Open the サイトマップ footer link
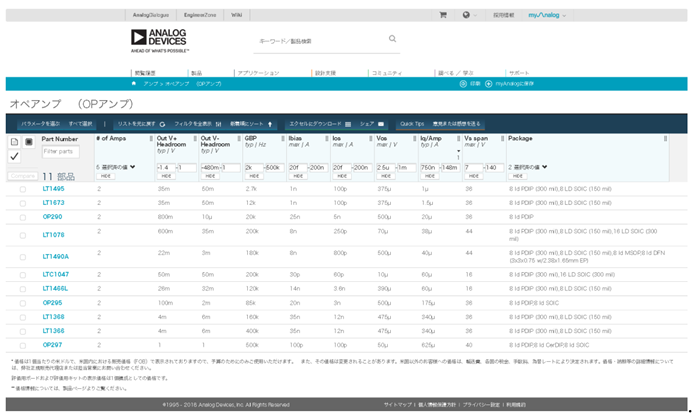This screenshot has width=696, height=417. (x=398, y=405)
